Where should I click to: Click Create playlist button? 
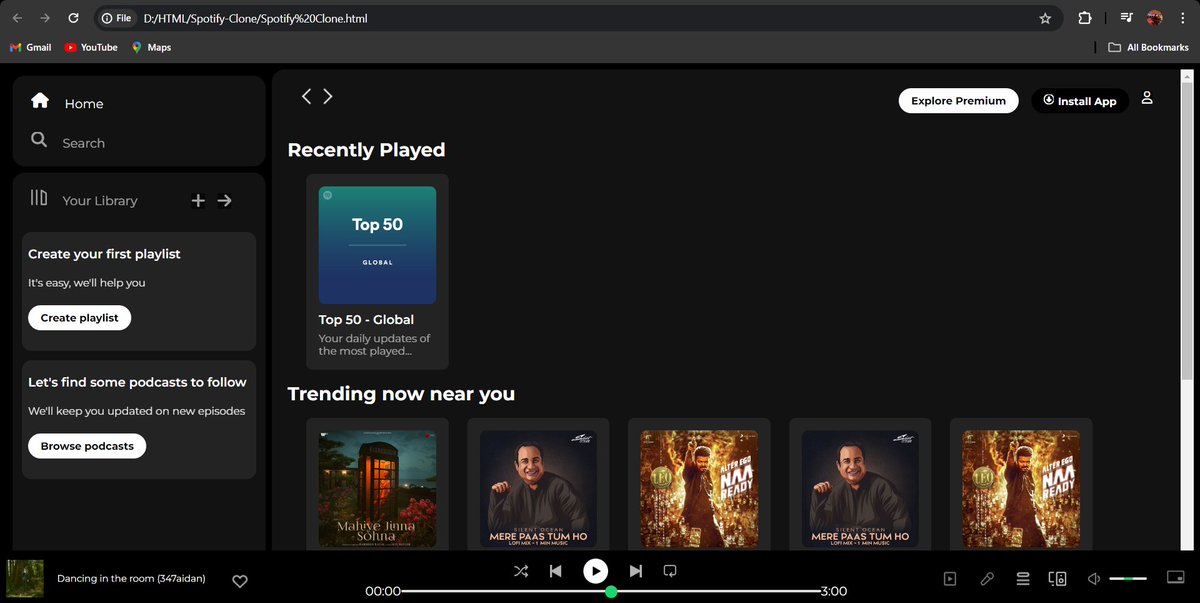pyautogui.click(x=79, y=318)
